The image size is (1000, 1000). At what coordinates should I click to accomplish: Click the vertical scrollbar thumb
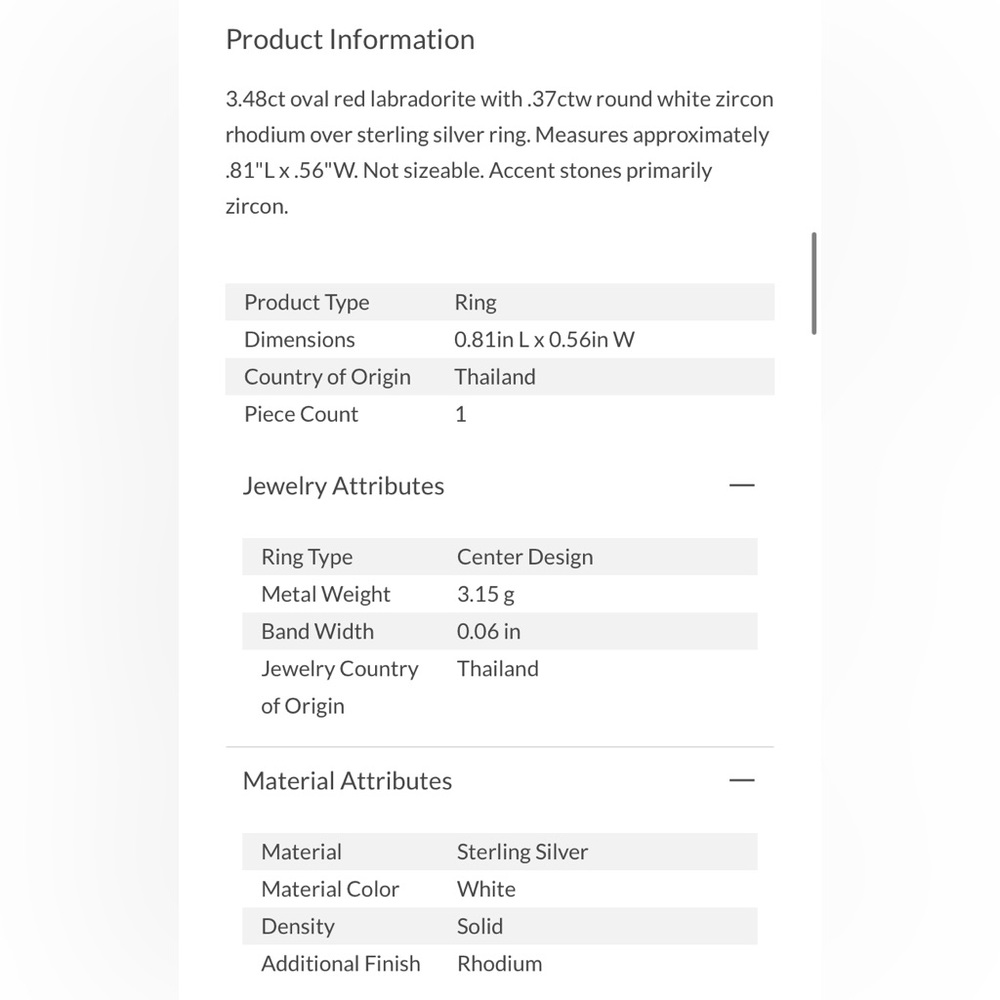click(814, 283)
